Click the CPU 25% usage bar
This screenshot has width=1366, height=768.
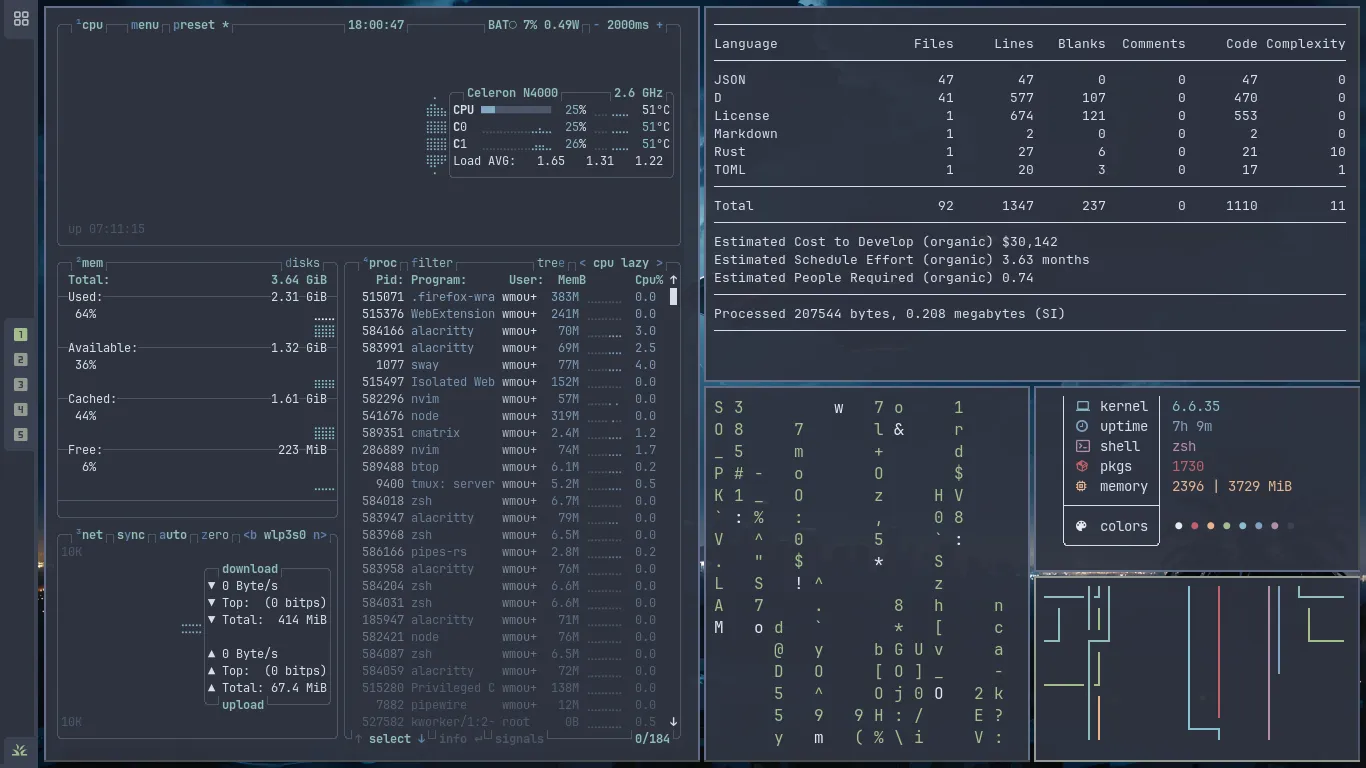tap(516, 110)
